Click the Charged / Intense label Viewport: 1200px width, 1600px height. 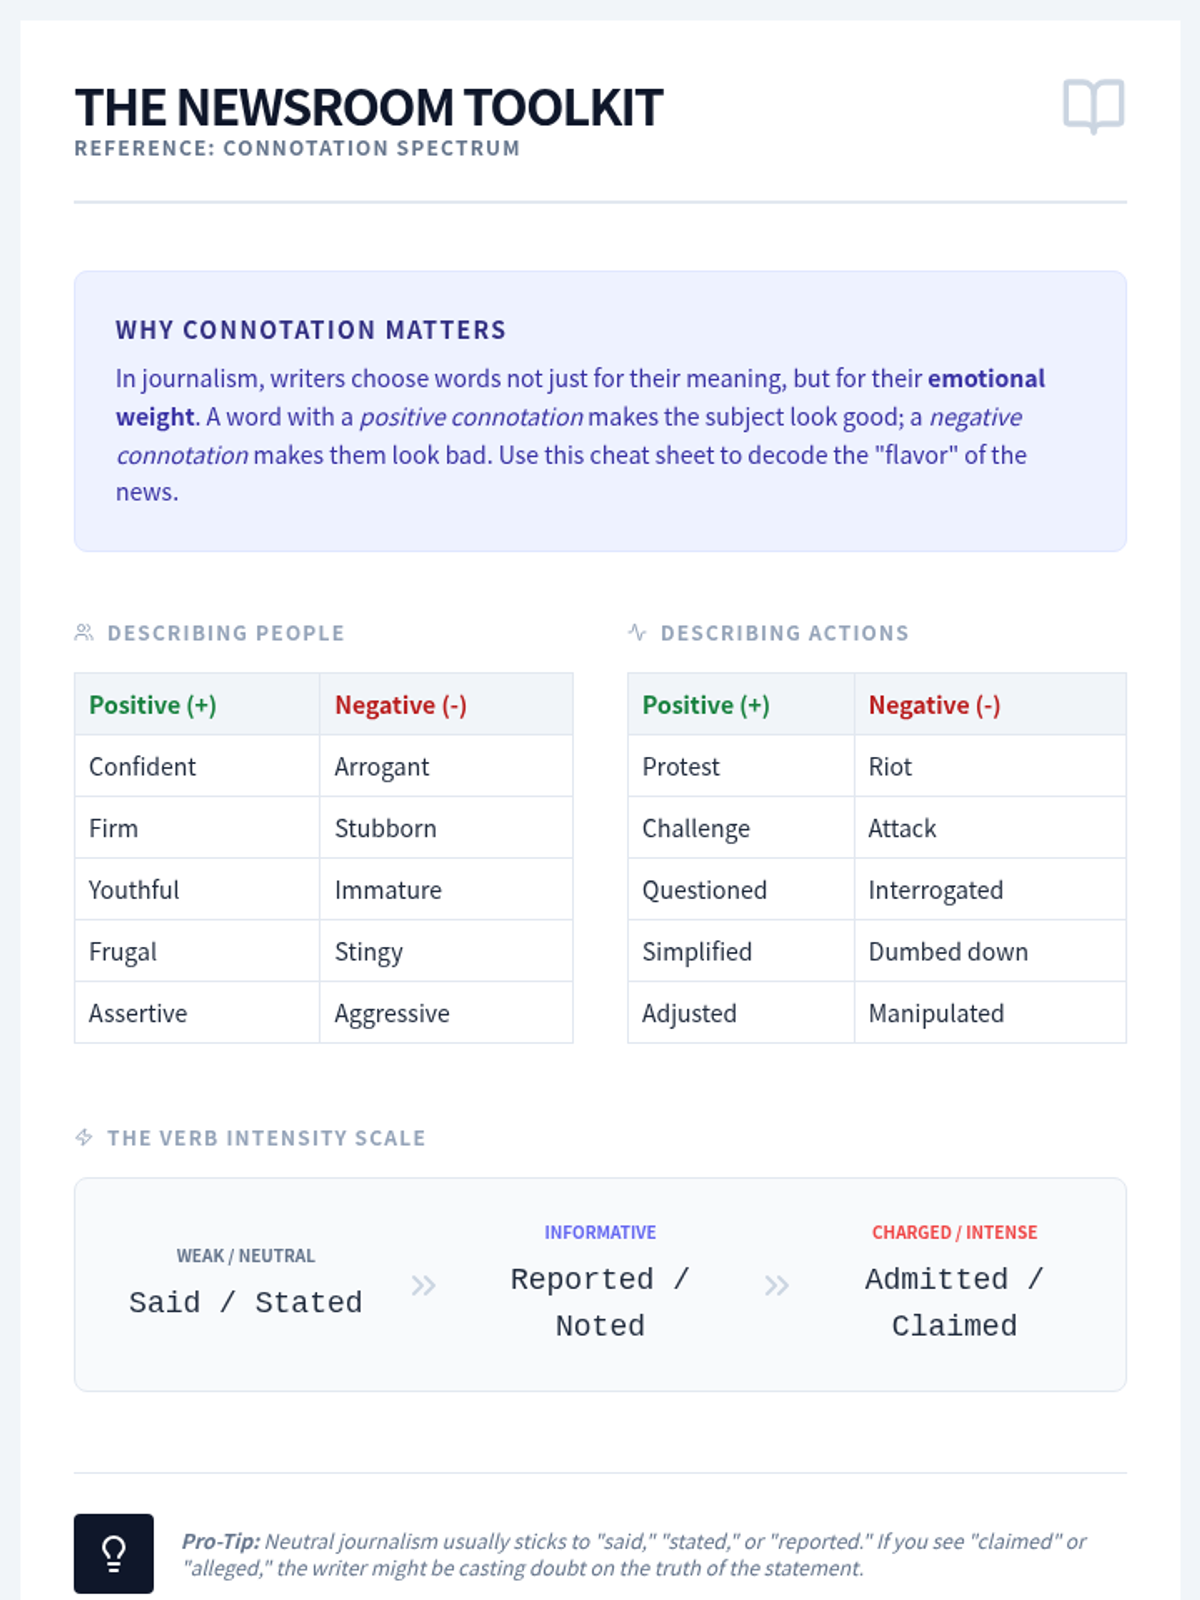[954, 1232]
